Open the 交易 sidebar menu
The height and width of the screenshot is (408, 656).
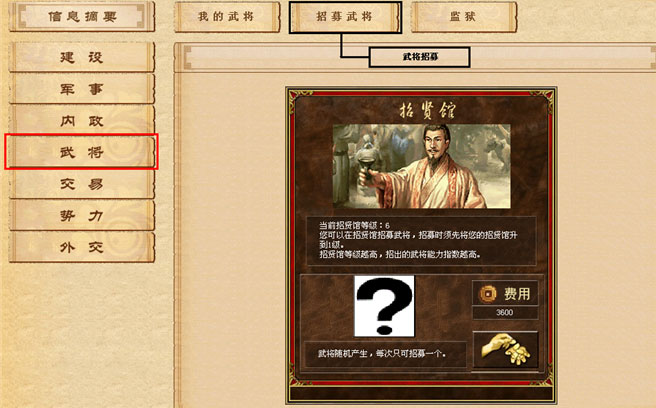click(82, 184)
